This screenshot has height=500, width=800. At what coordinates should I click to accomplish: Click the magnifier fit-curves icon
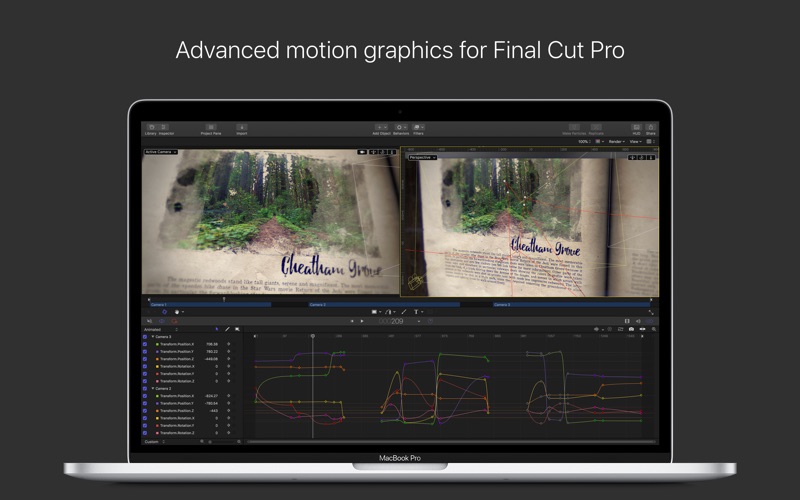click(x=654, y=329)
